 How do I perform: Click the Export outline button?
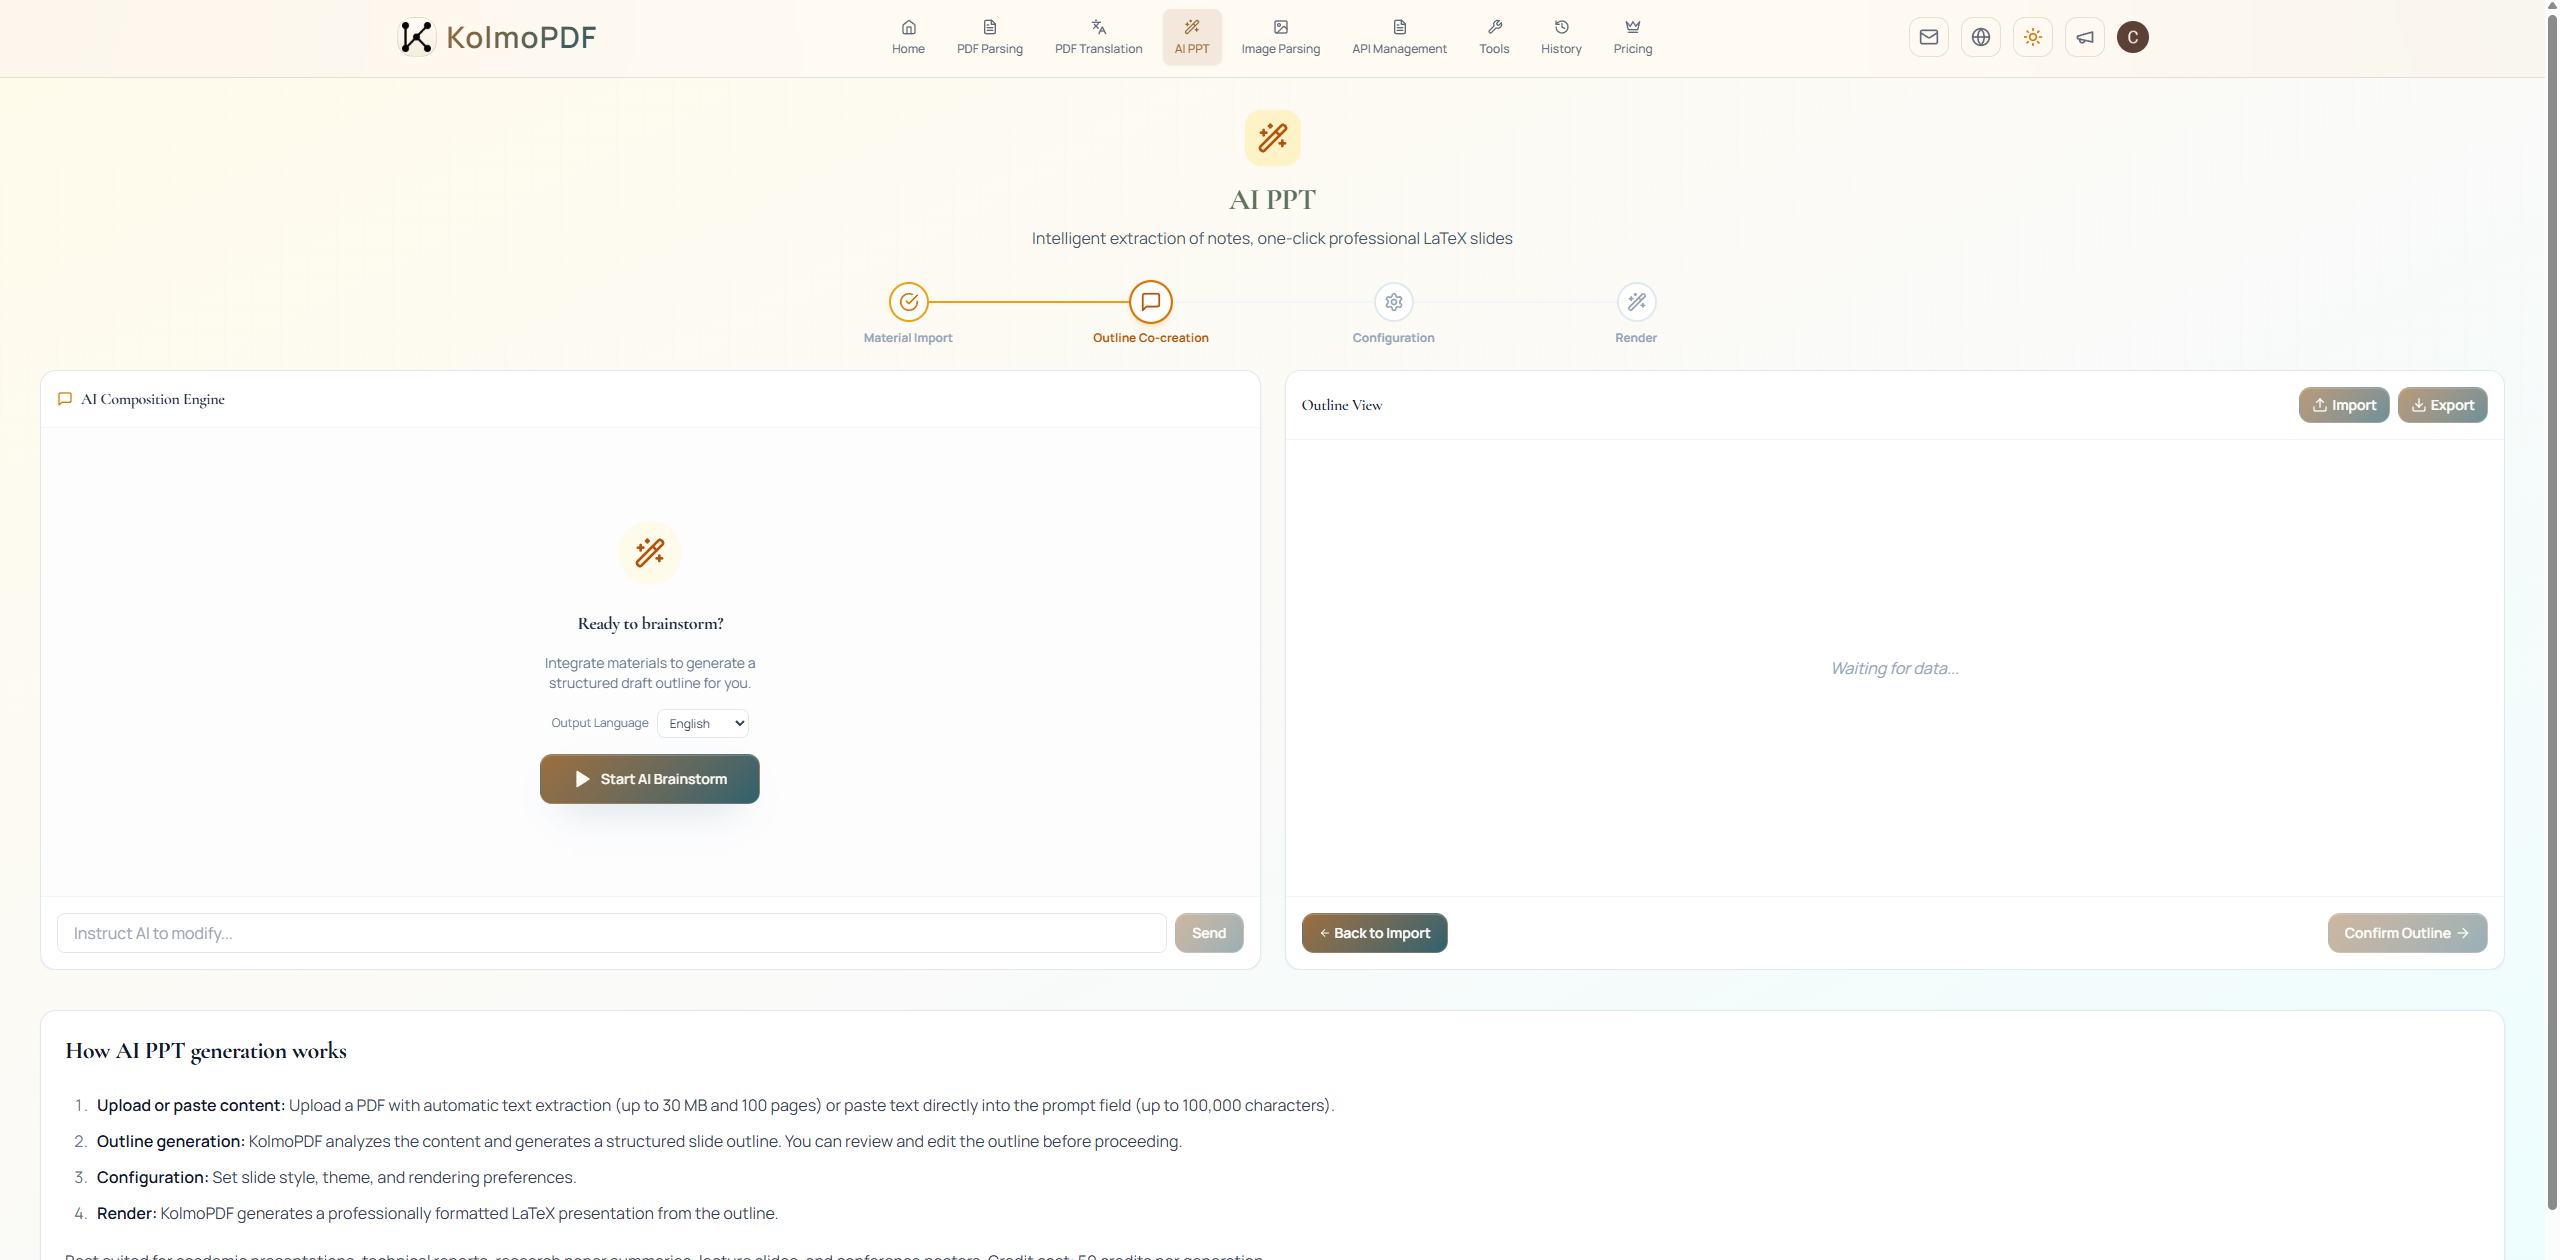point(2442,405)
